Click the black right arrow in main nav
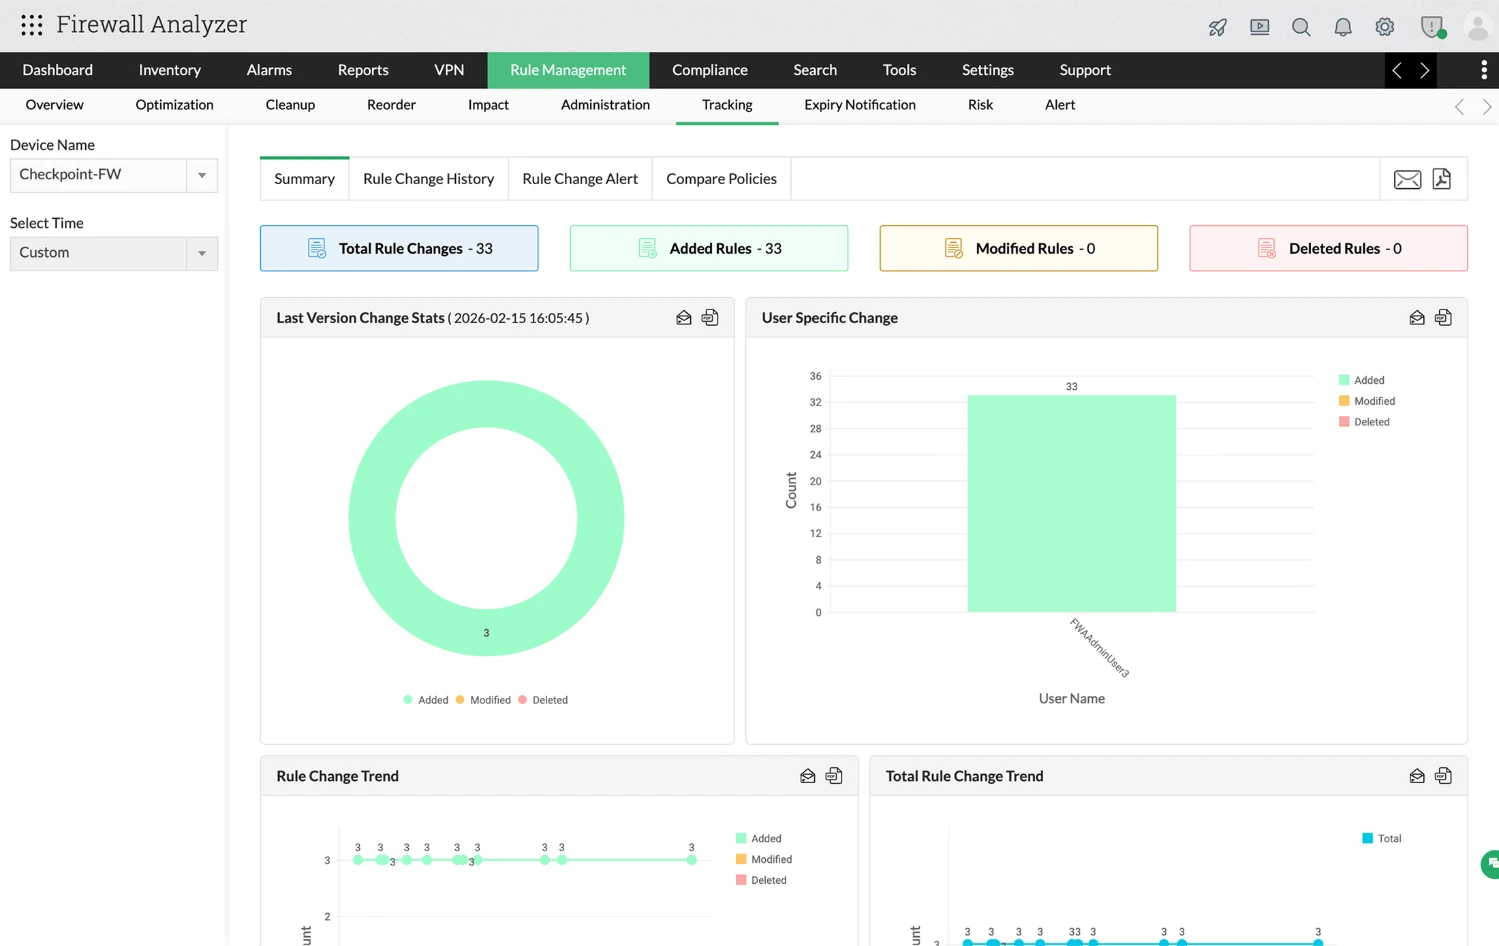 (x=1425, y=70)
